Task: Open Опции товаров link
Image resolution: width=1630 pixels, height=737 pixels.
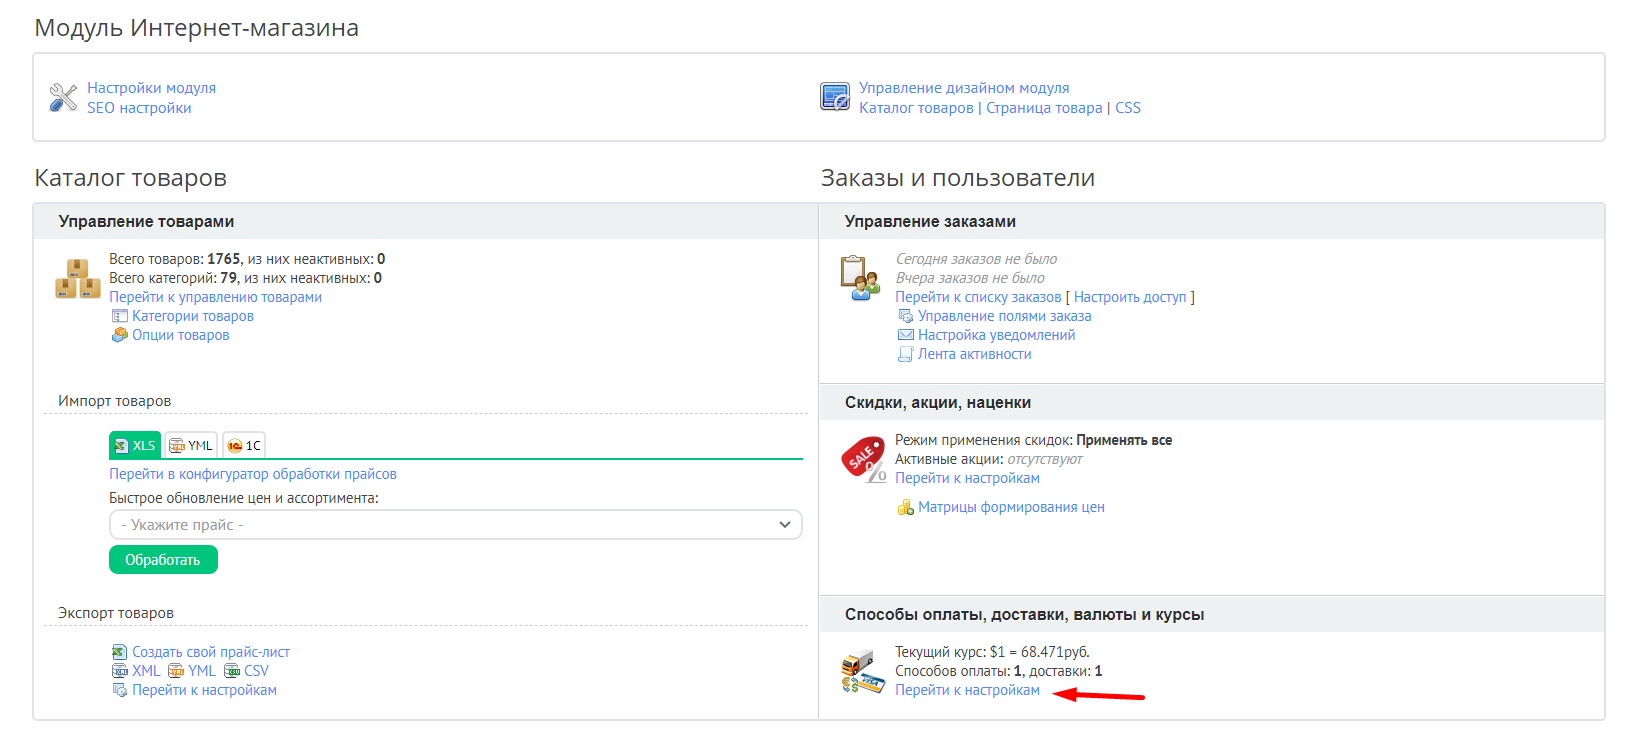Action: pos(180,335)
